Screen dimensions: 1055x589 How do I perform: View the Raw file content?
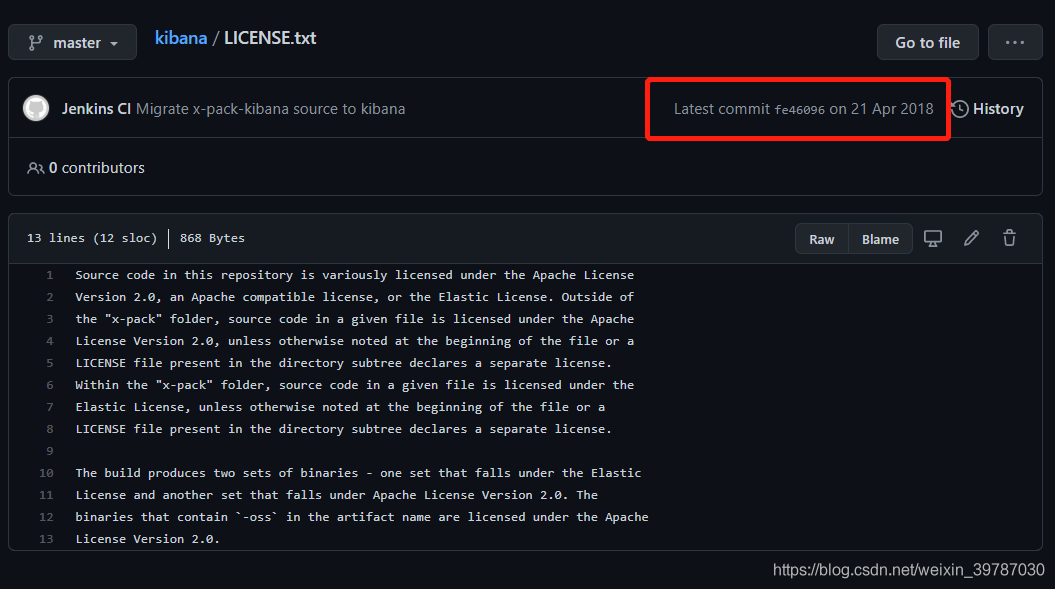(822, 239)
